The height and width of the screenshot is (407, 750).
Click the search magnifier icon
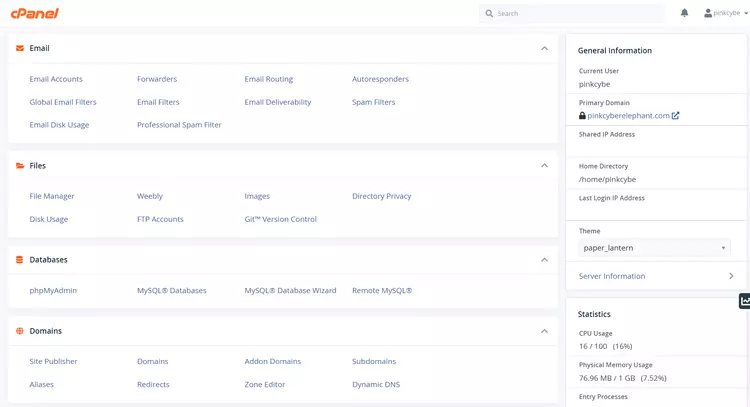click(489, 13)
